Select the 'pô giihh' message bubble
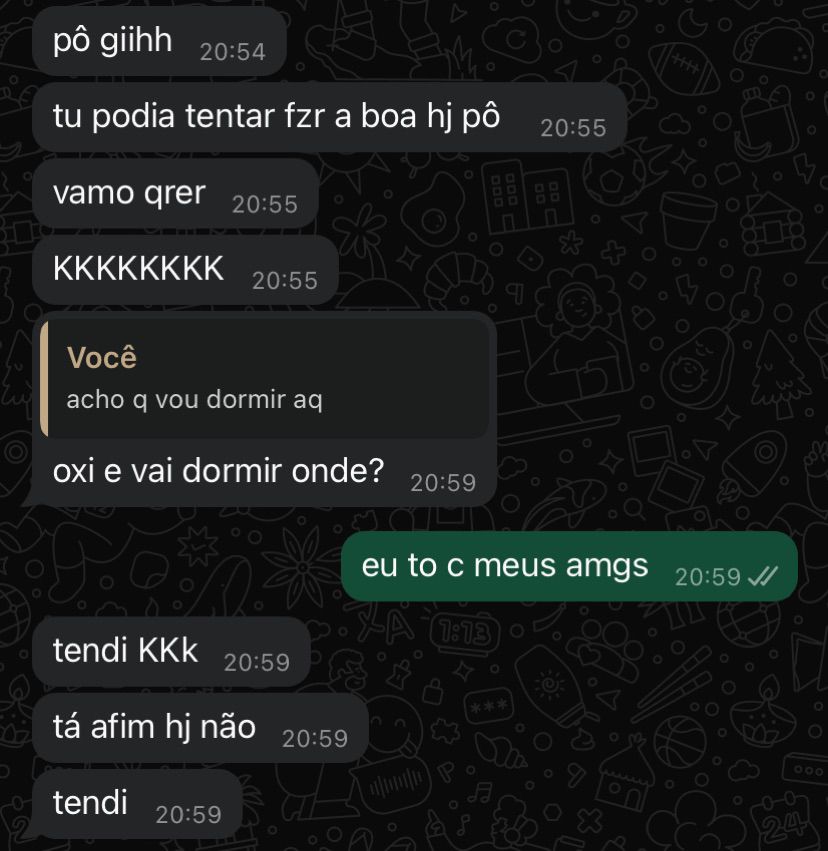Screen dimensions: 828x851 [159, 41]
